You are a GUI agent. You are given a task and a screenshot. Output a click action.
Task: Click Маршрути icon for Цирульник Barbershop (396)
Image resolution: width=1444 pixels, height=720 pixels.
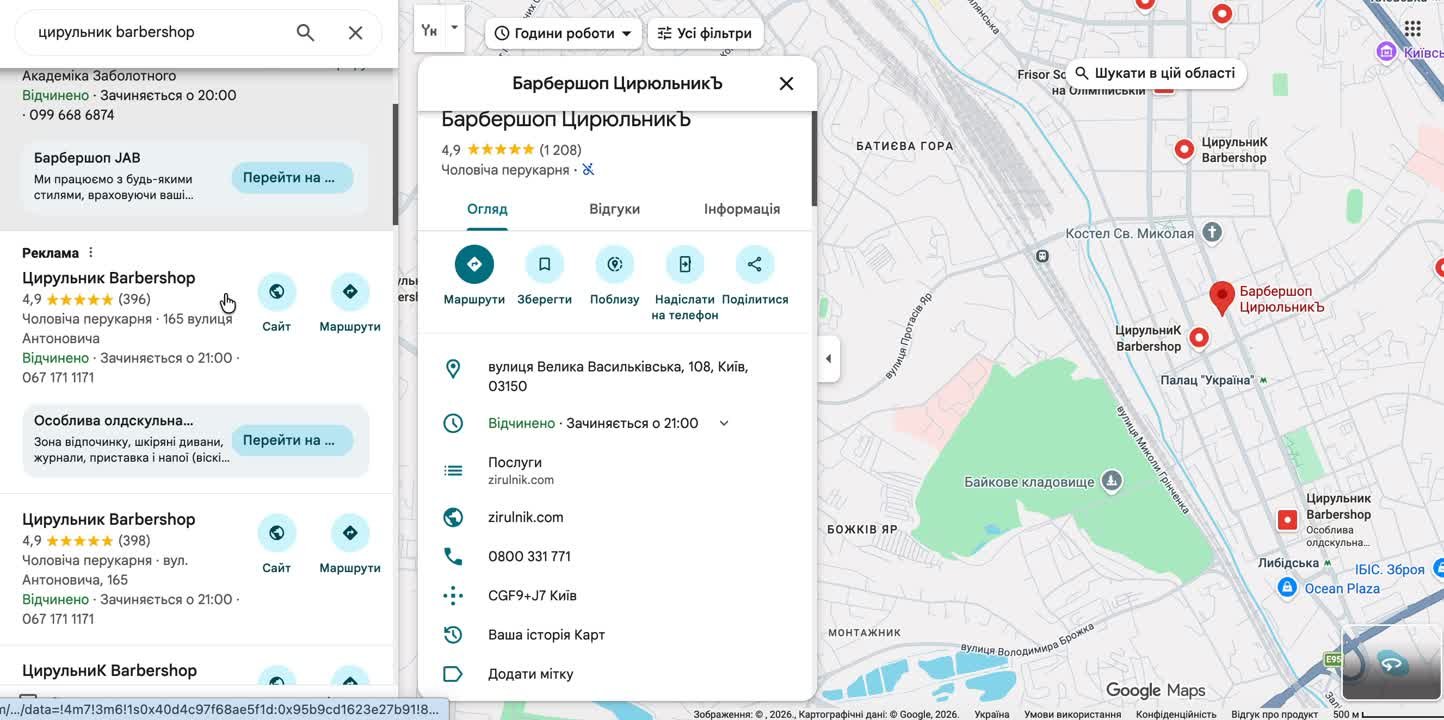(x=350, y=292)
